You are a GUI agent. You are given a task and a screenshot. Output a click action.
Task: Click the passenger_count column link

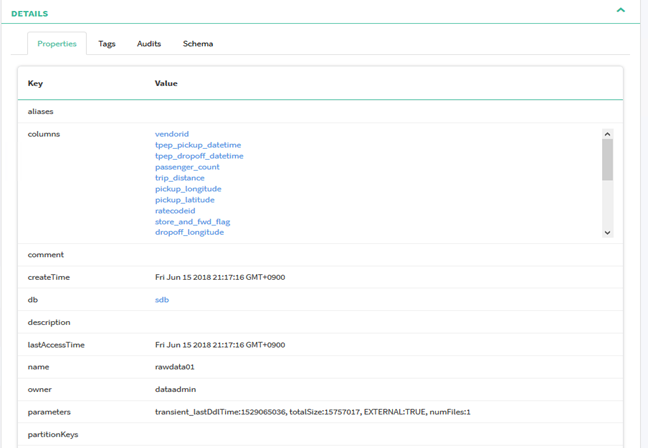pyautogui.click(x=187, y=167)
